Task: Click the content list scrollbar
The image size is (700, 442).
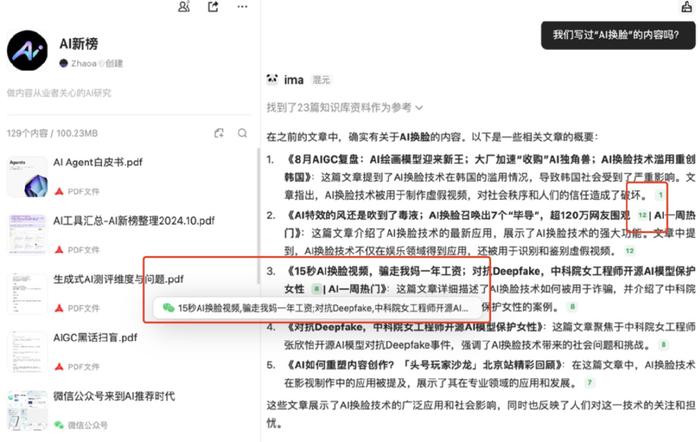Action: click(258, 216)
